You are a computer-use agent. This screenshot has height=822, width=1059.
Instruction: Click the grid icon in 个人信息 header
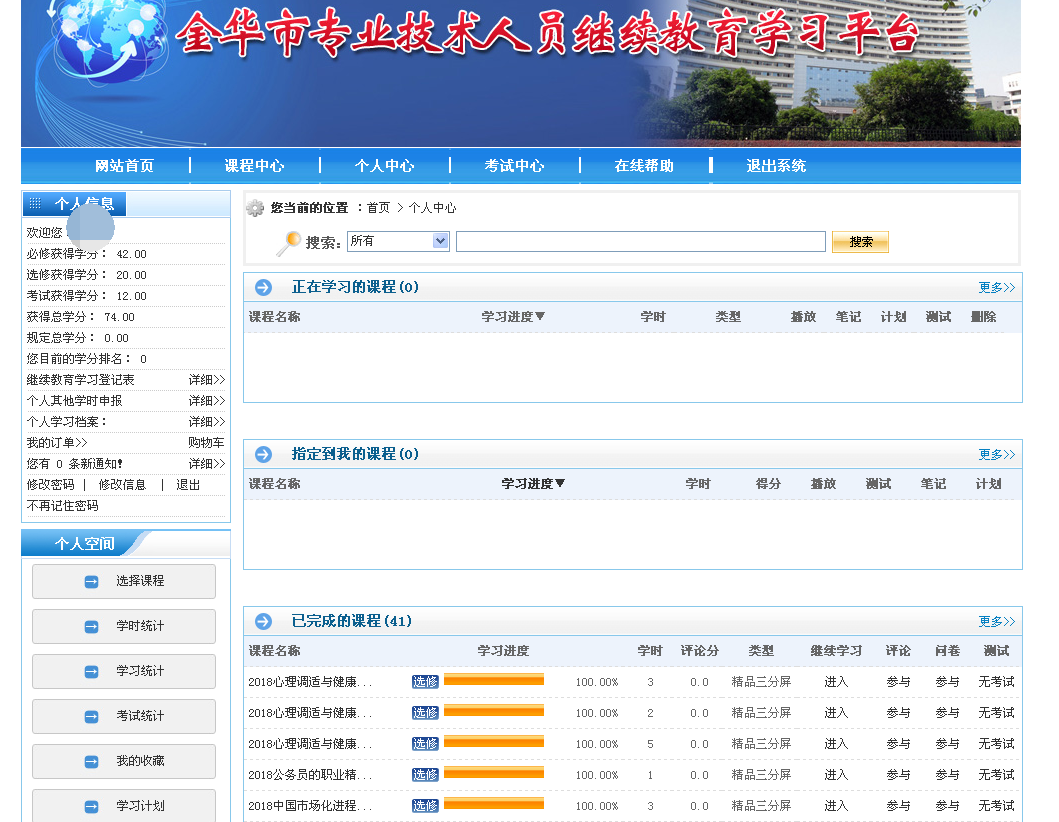click(35, 204)
